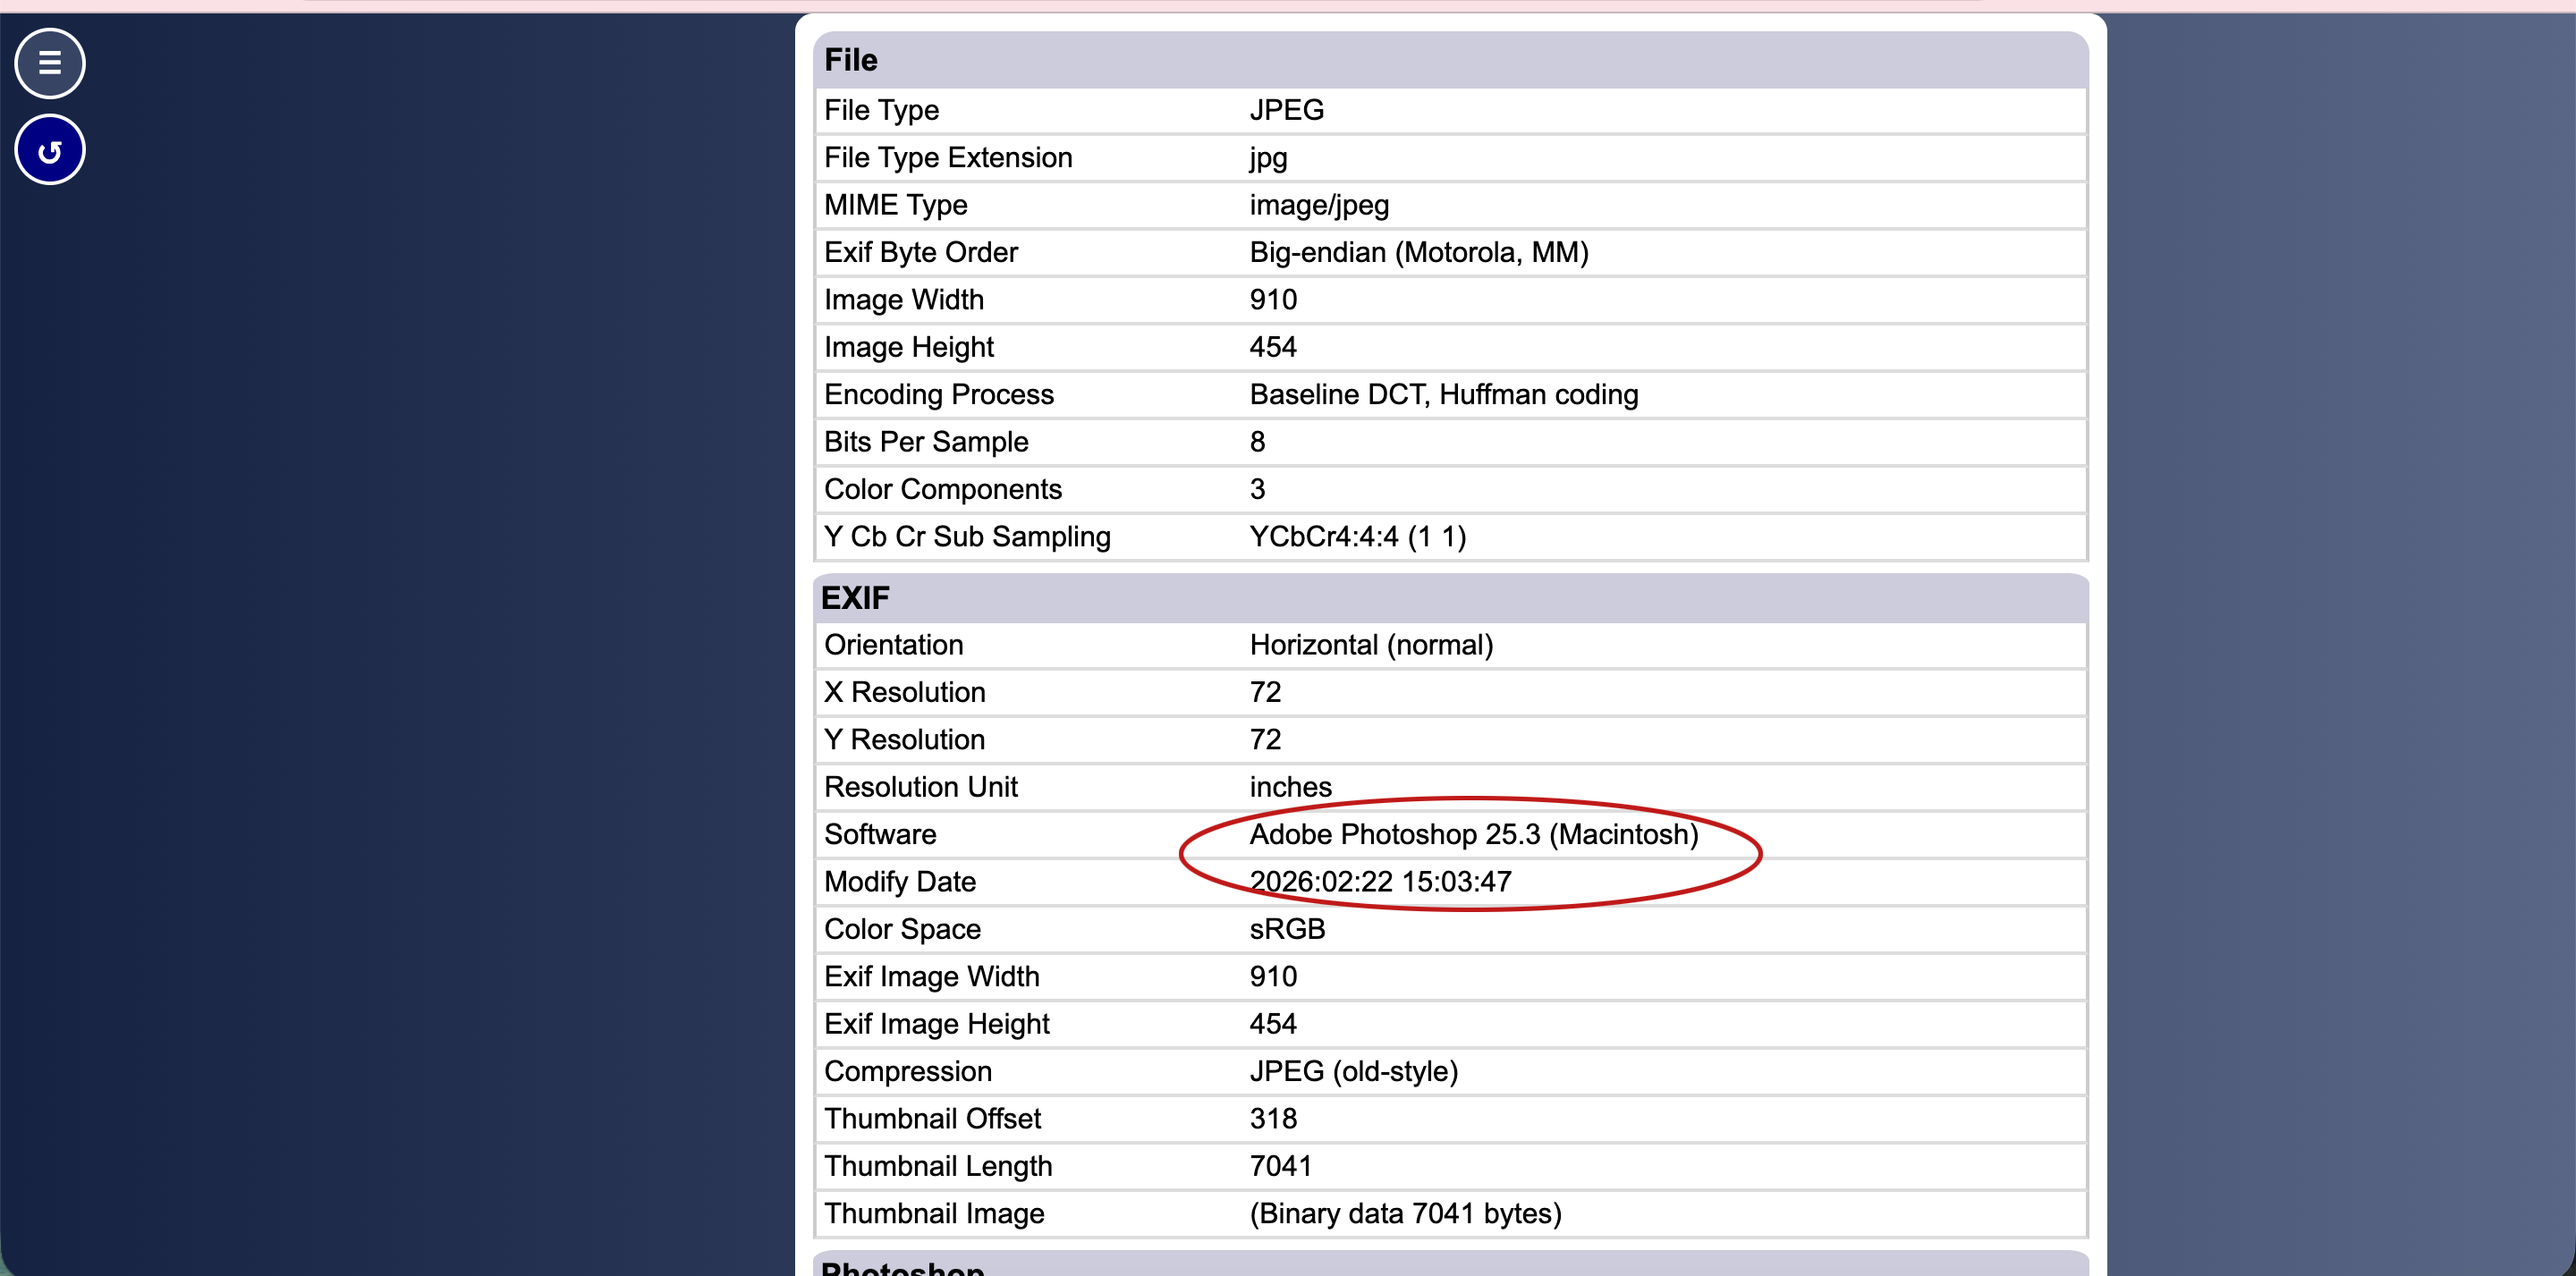Select the Exif Byte Order row
Screen dimensions: 2576x1276
(x=1418, y=252)
